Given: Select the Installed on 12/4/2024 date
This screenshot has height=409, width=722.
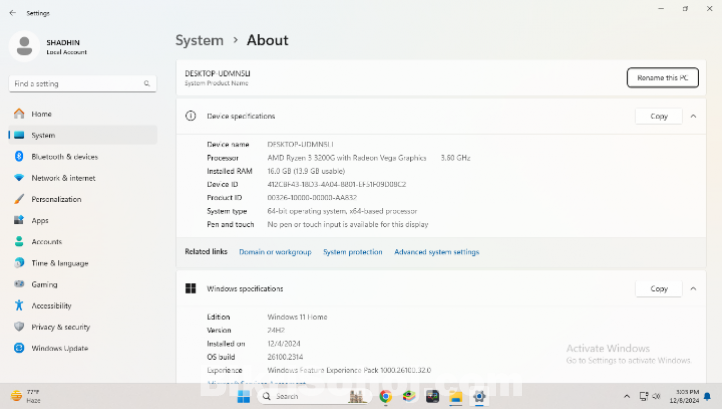Looking at the screenshot, I should point(284,344).
